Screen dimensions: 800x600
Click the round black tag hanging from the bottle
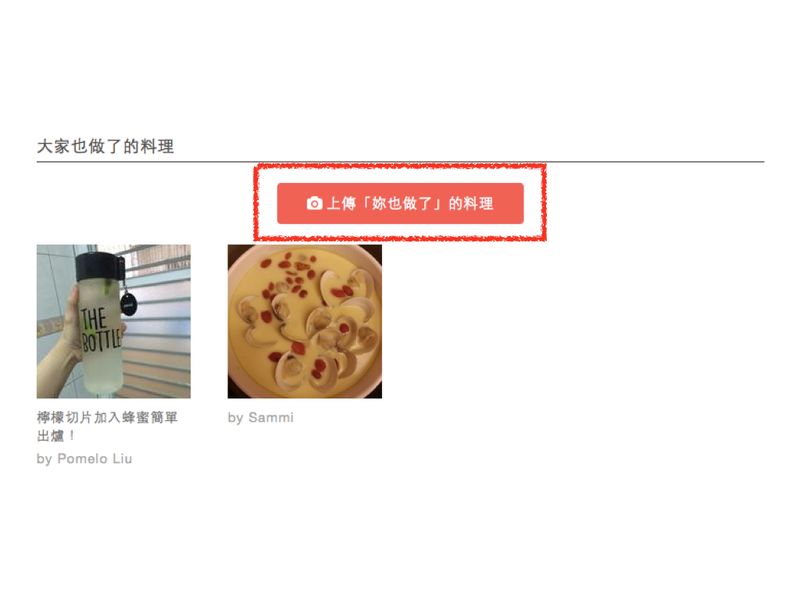(x=129, y=305)
